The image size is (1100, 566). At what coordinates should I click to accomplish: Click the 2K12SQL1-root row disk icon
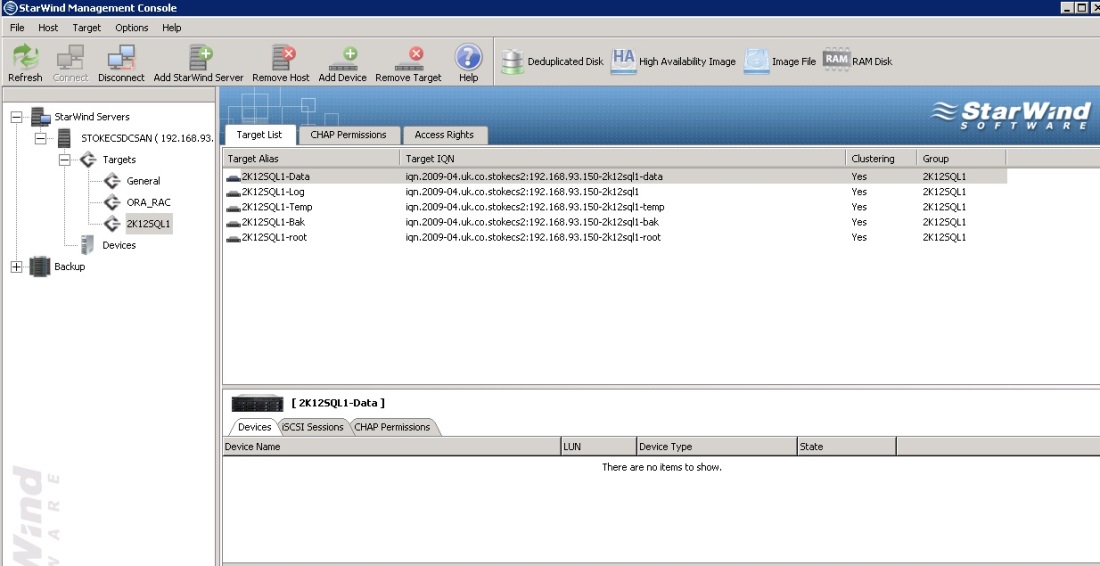(233, 238)
